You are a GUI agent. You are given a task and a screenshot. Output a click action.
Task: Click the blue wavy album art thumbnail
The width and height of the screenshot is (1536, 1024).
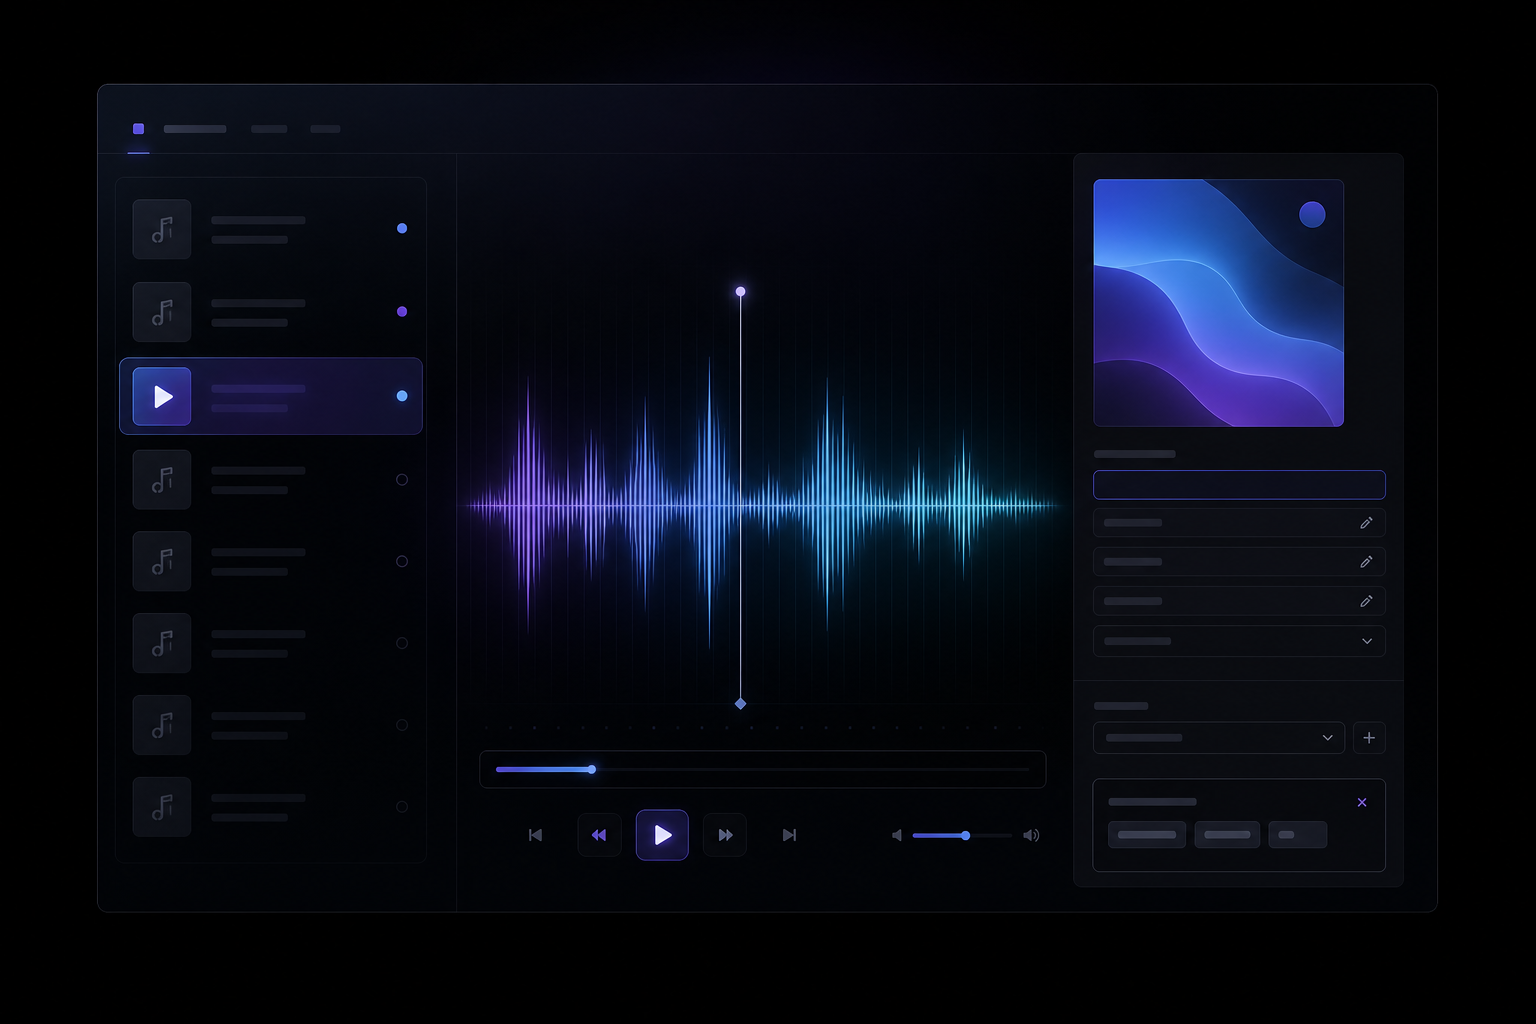[1218, 303]
